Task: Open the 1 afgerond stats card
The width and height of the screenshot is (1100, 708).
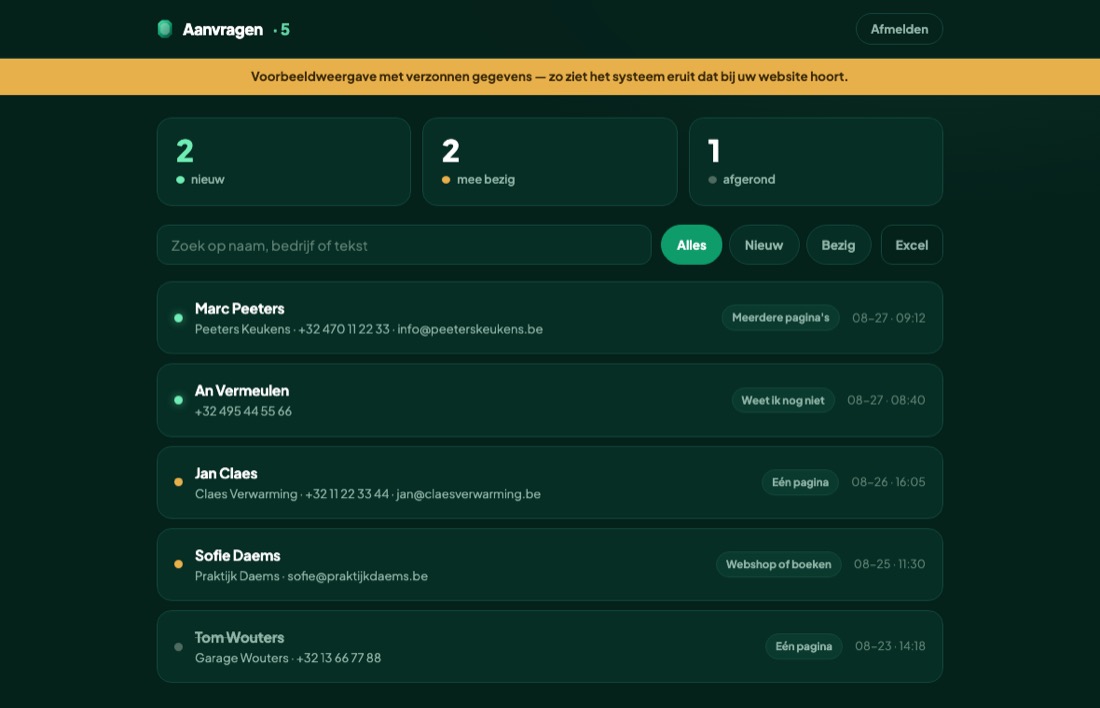Action: click(x=815, y=161)
